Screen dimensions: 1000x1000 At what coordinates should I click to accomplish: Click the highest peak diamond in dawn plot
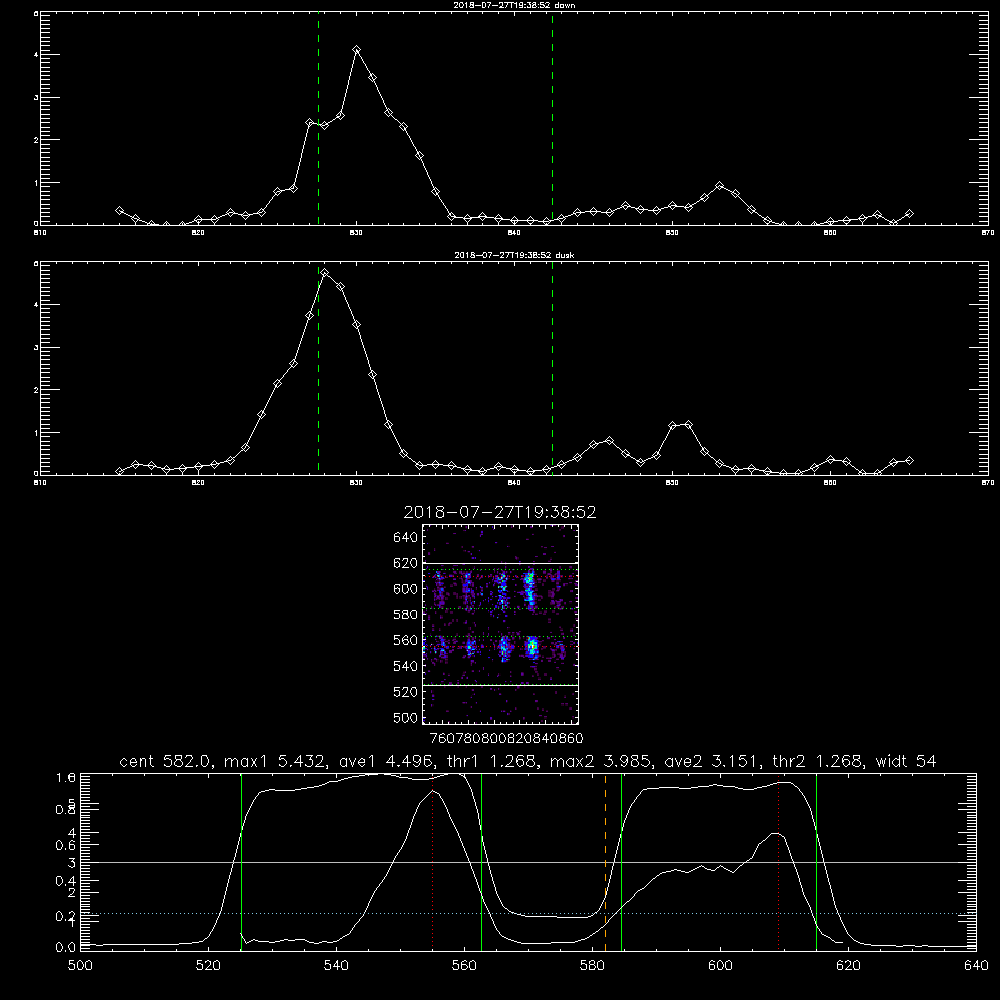[x=357, y=50]
